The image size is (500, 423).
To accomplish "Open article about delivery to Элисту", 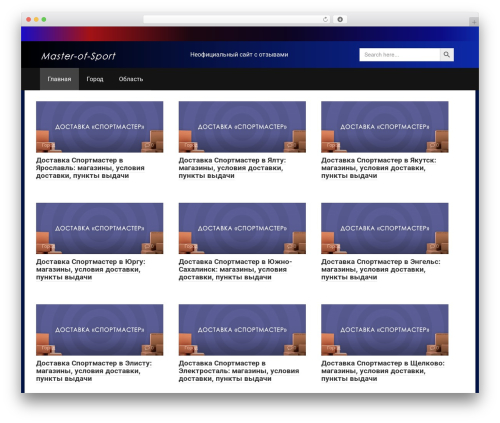I will (94, 371).
